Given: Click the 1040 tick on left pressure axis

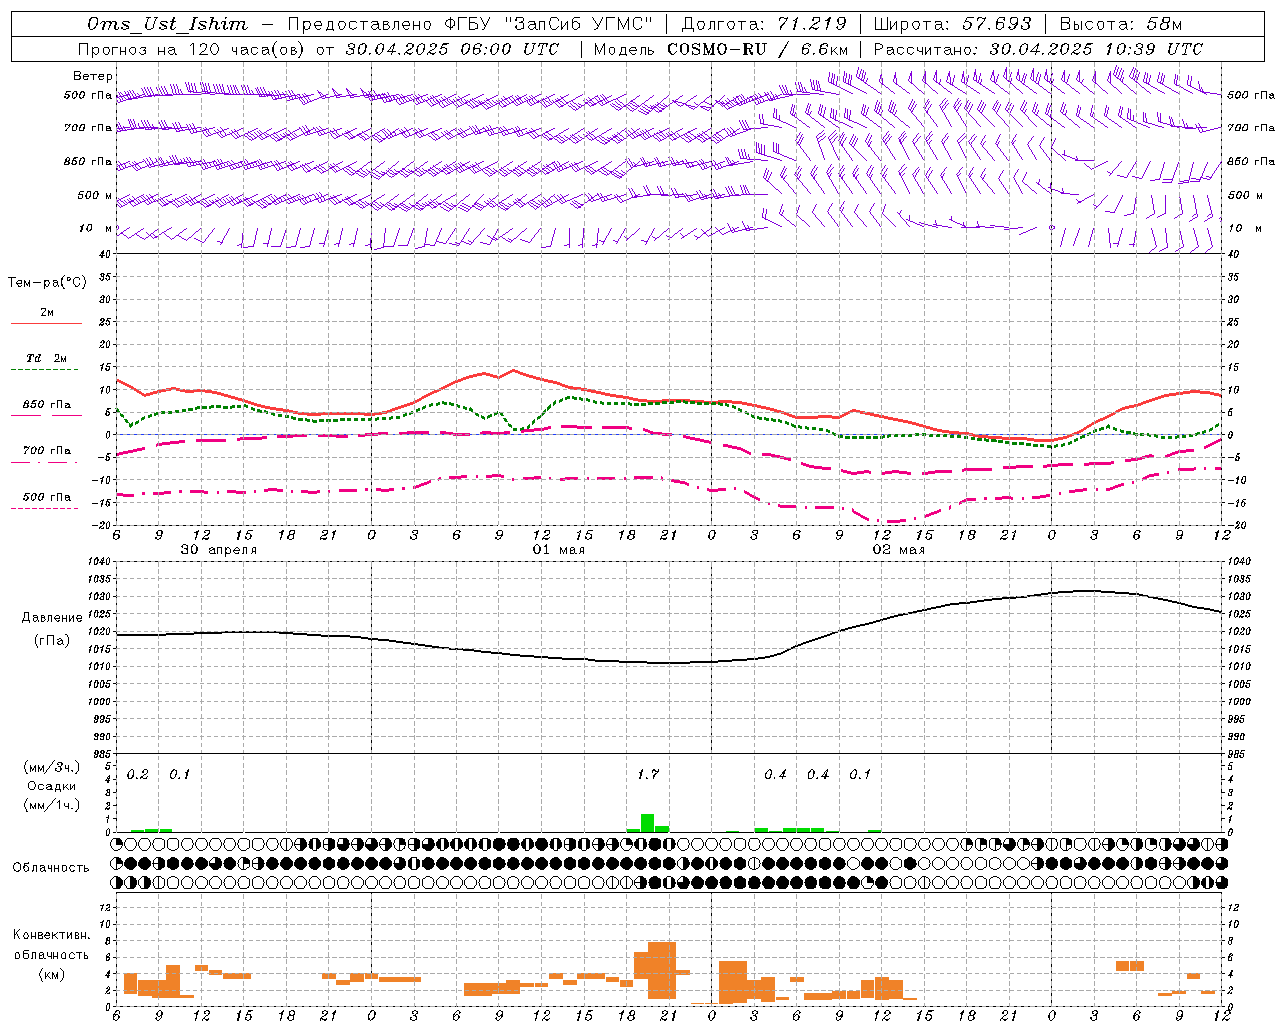Looking at the screenshot, I should pos(101,562).
